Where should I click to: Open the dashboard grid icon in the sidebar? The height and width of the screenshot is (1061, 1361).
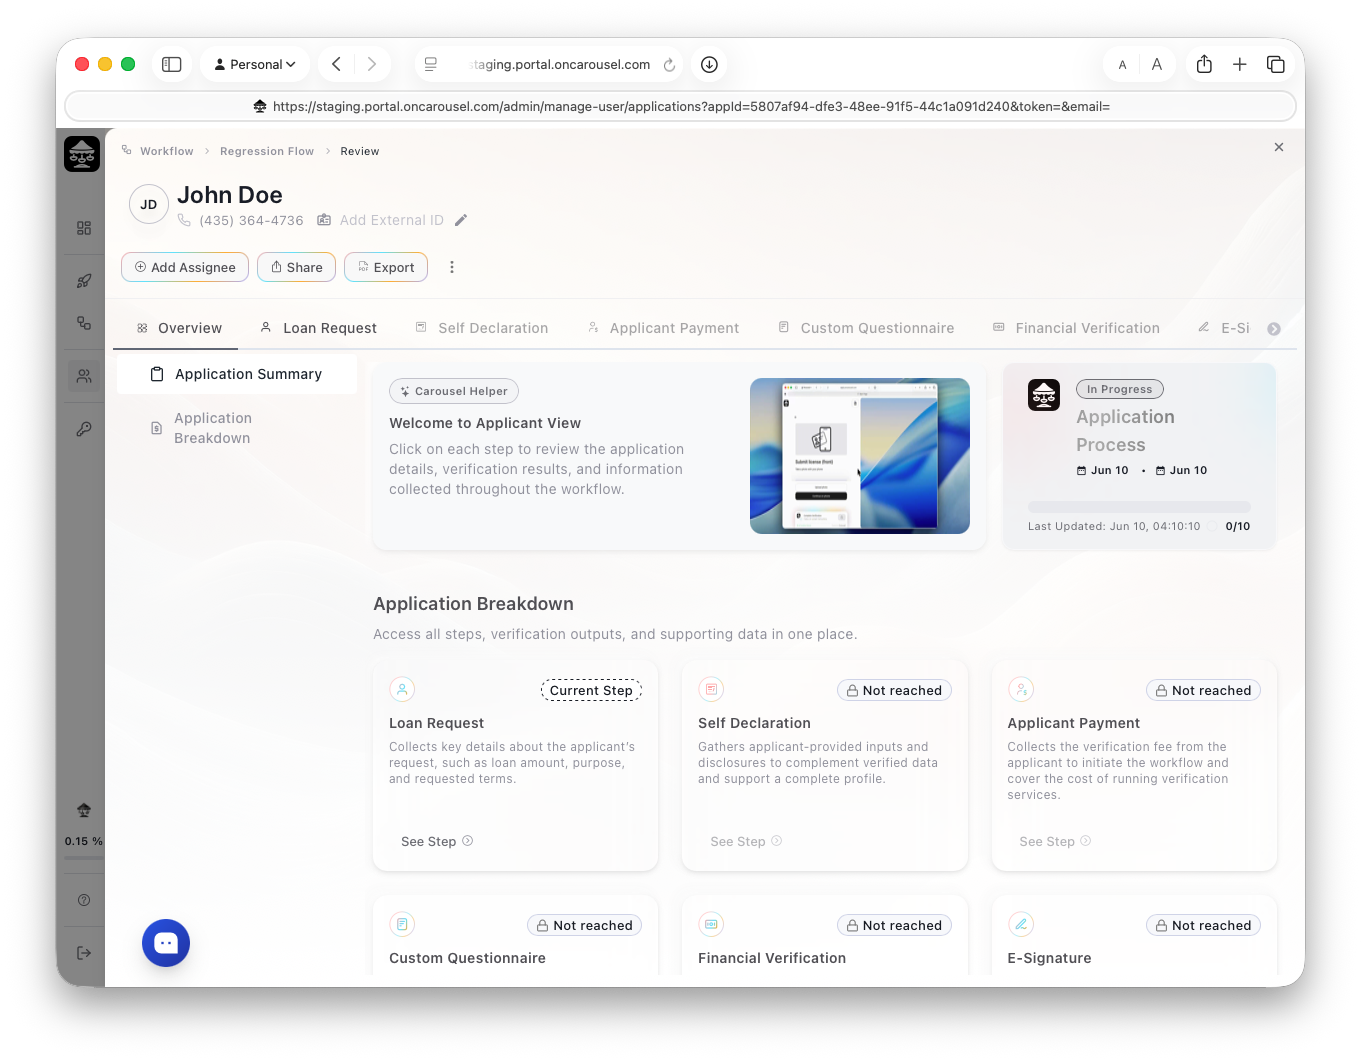[84, 228]
